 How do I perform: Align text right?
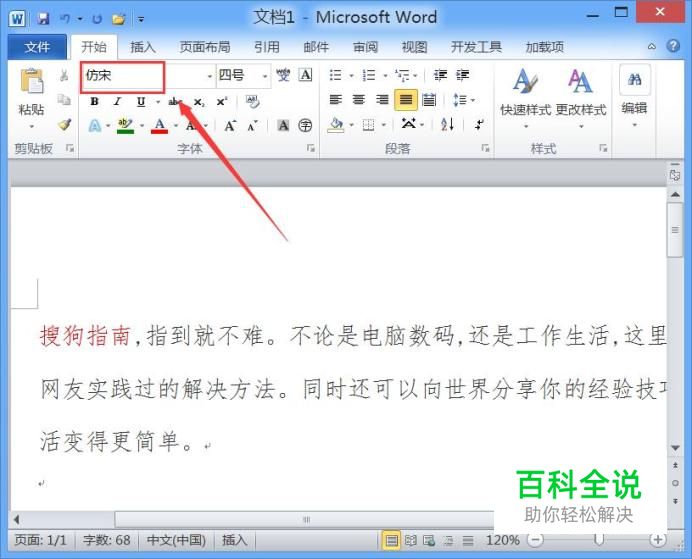click(382, 100)
